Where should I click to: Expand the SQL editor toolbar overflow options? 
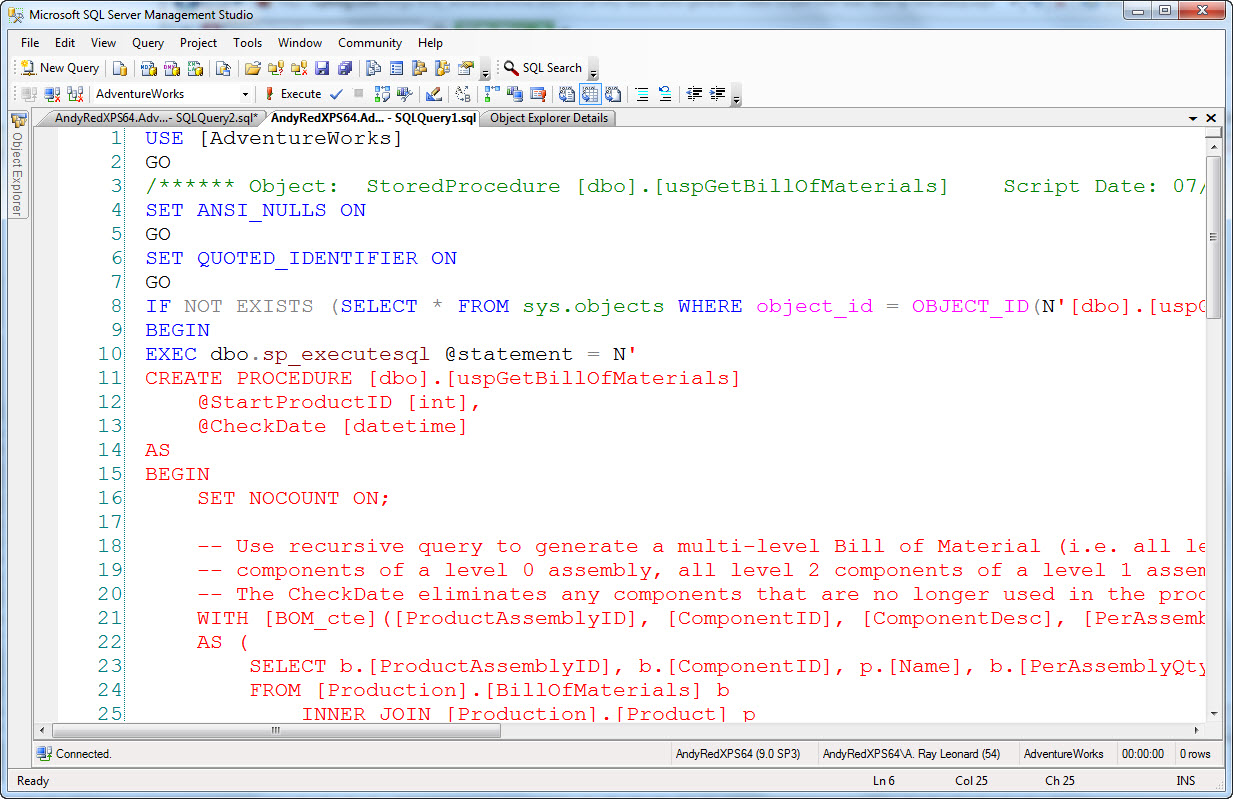click(737, 96)
